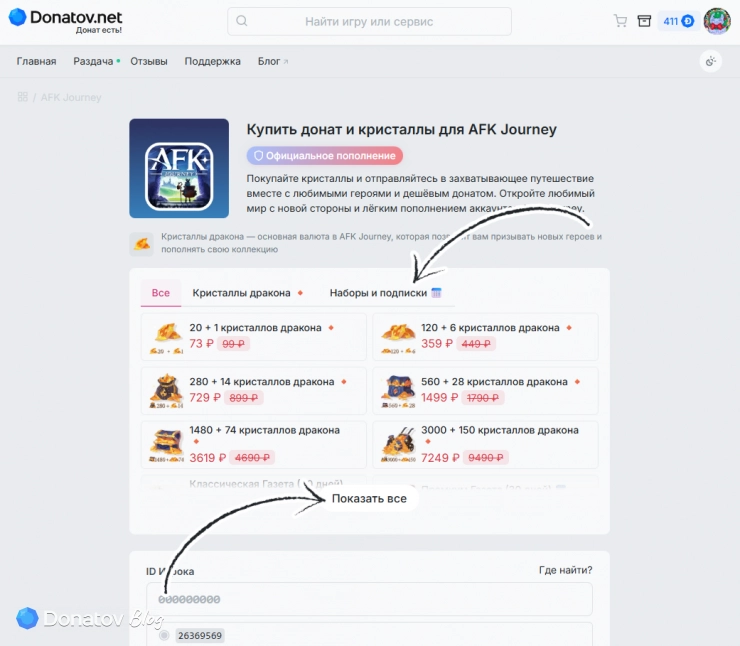Click AFK Journey breadcrumb link
This screenshot has height=646, width=740.
(71, 97)
